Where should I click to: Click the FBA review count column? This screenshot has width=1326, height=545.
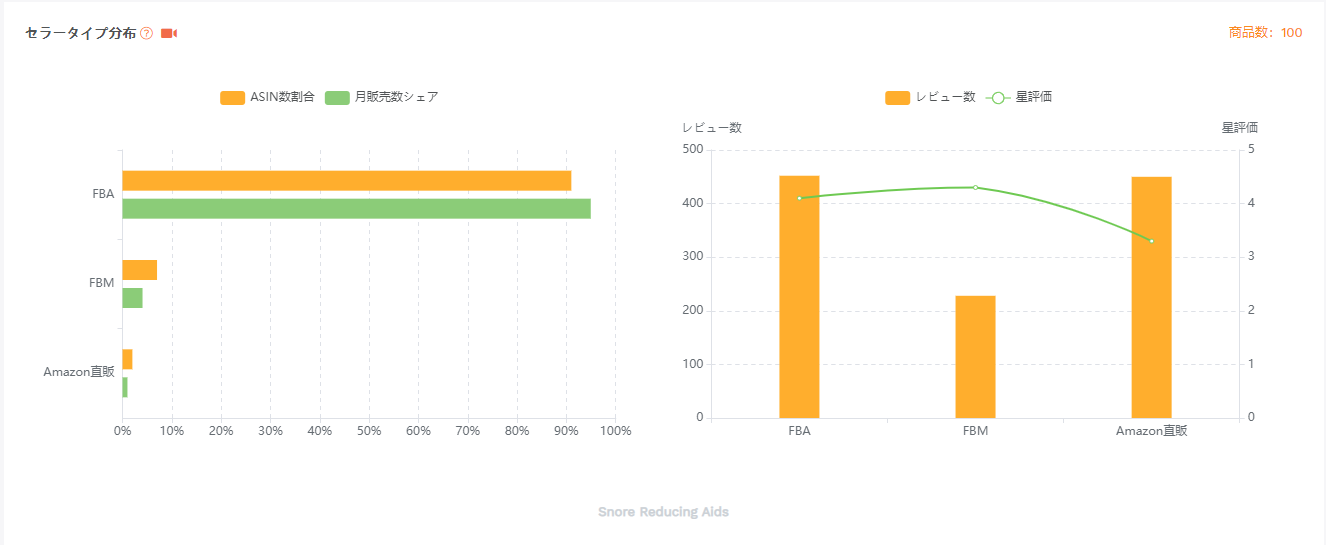pos(799,297)
